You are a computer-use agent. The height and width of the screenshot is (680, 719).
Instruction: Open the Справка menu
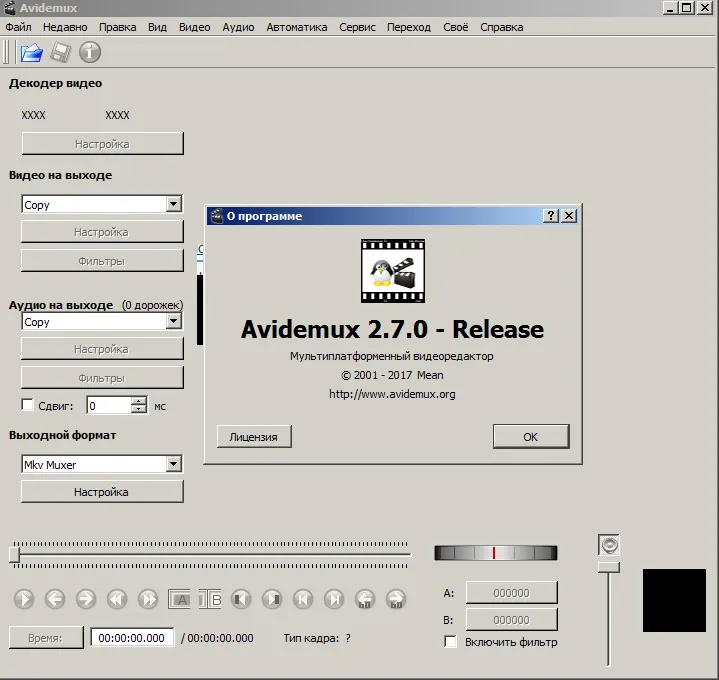click(502, 27)
